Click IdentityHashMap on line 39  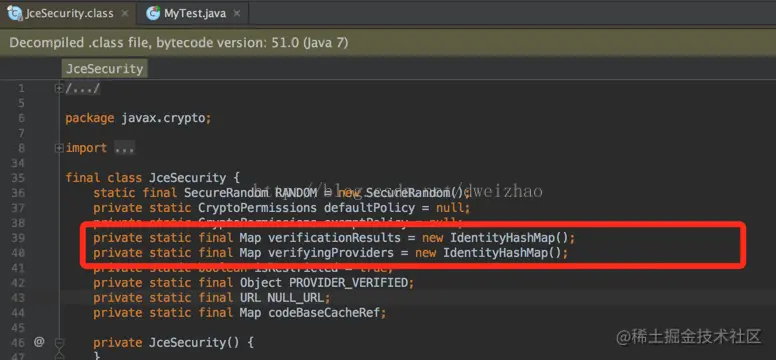coord(503,238)
